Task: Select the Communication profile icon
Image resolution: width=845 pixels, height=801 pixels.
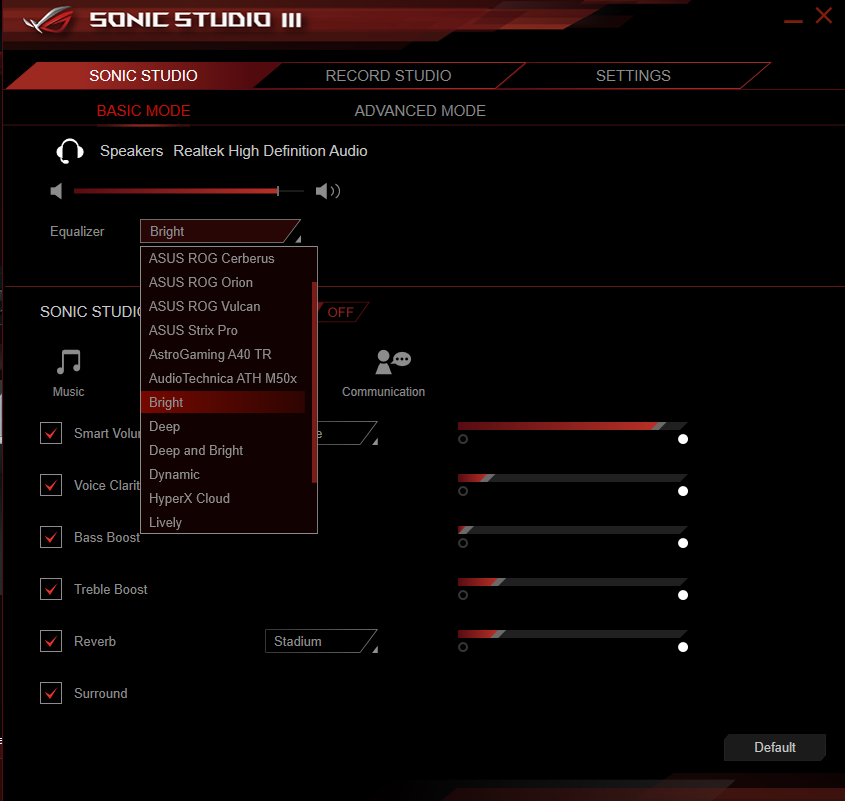Action: pyautogui.click(x=393, y=361)
